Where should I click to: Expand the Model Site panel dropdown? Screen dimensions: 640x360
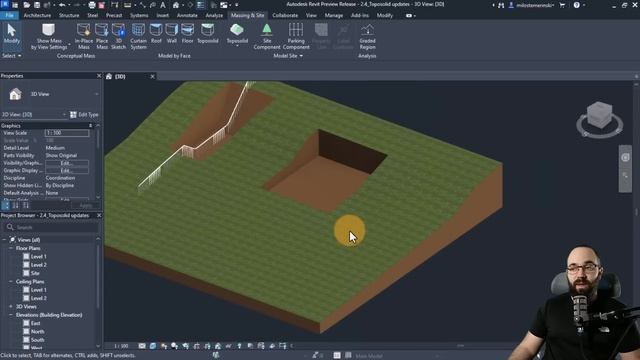(x=288, y=56)
